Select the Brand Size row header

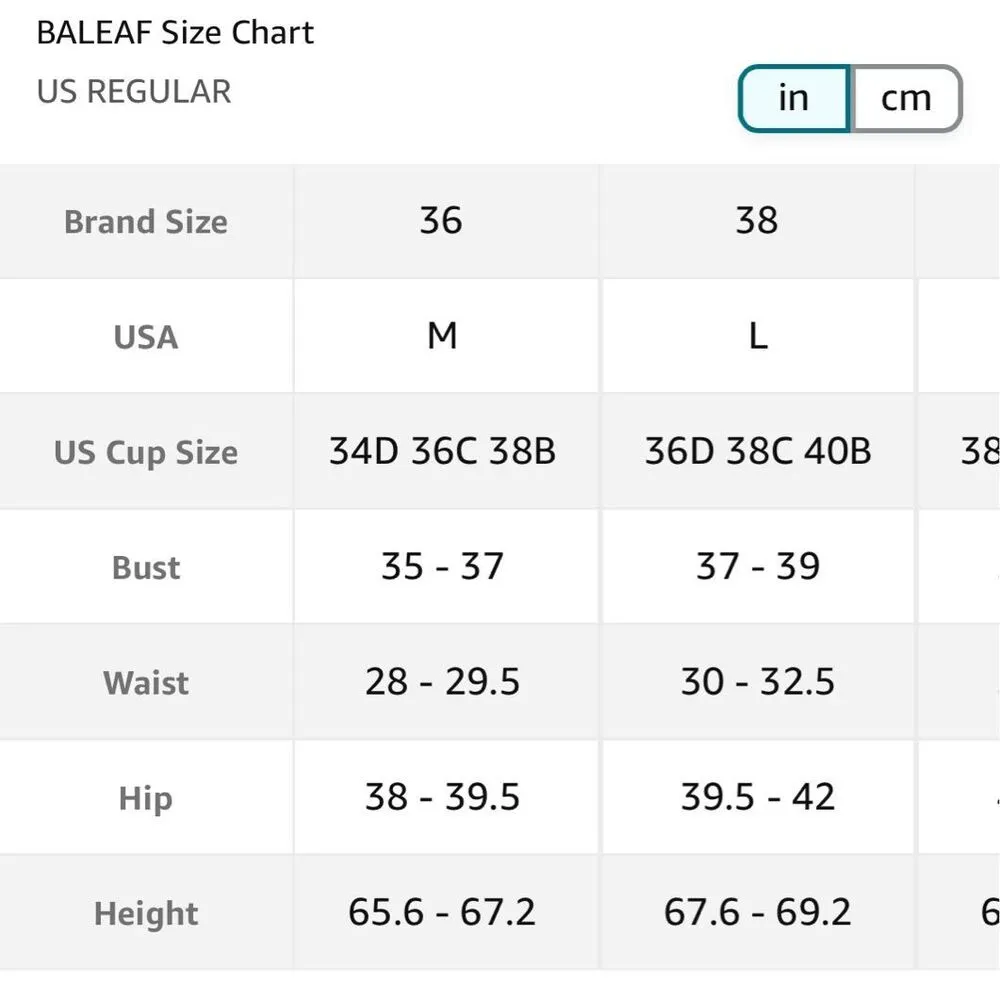click(x=145, y=221)
